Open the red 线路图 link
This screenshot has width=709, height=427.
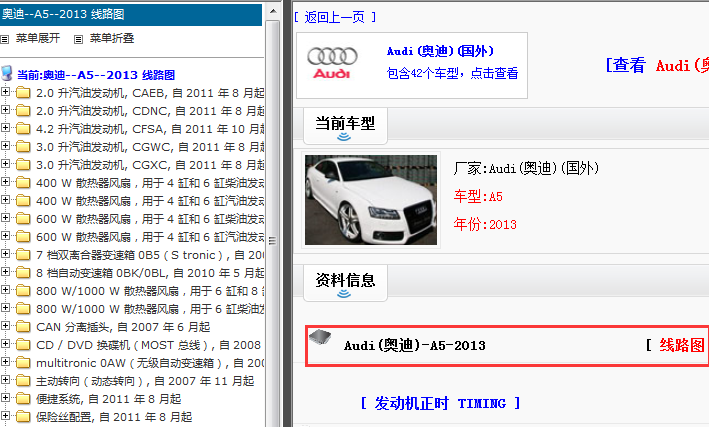(x=681, y=345)
